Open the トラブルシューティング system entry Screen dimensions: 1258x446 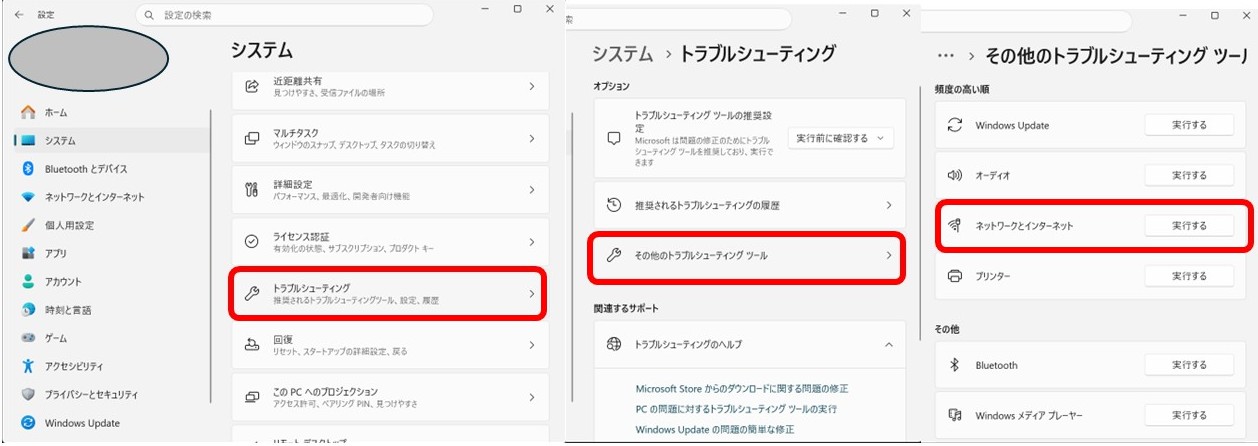(x=389, y=293)
